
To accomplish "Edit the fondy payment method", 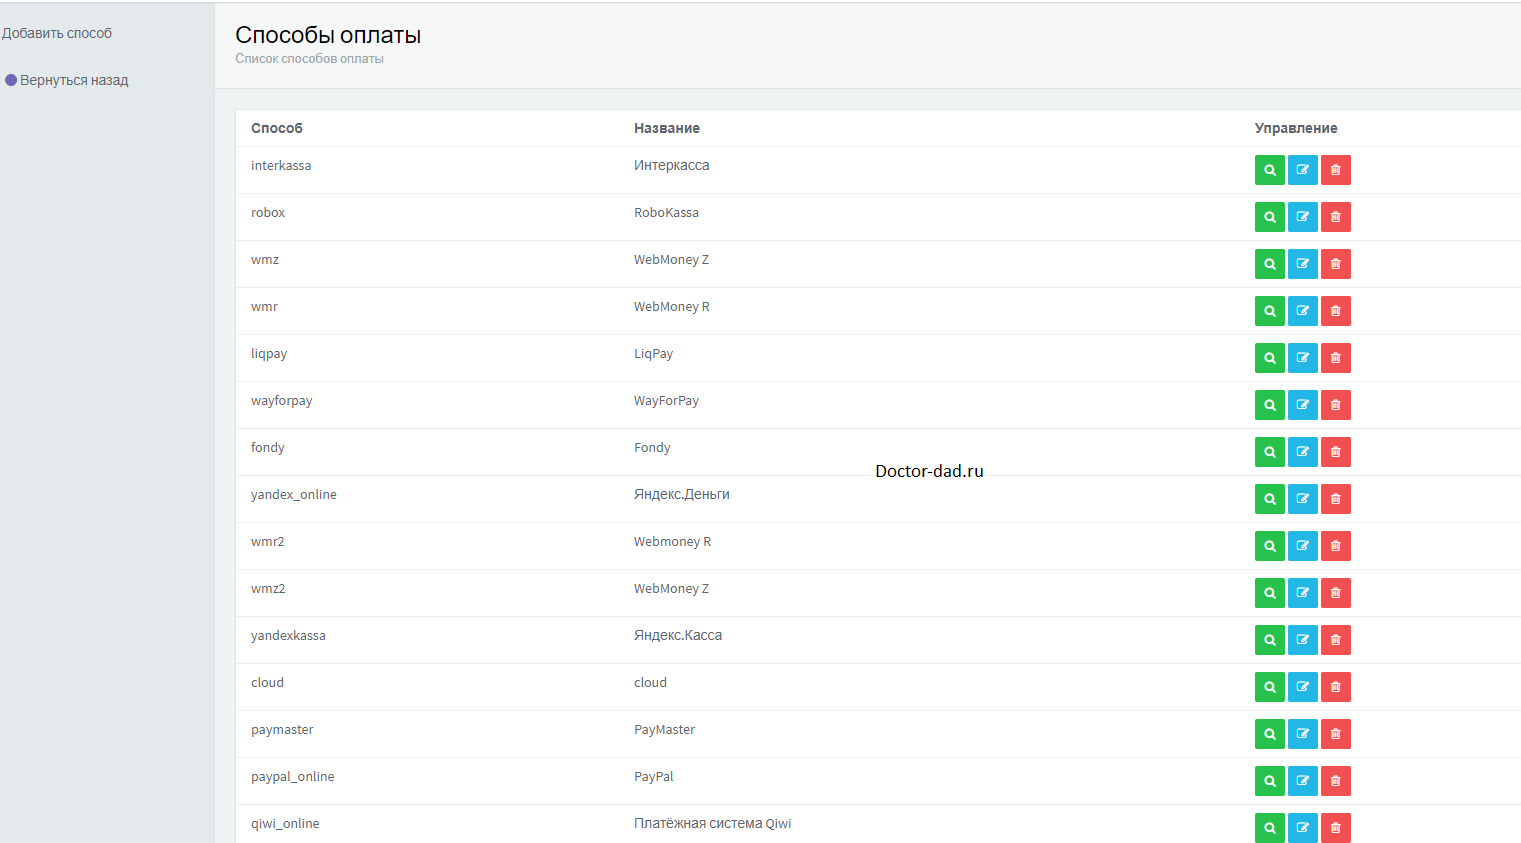I will coord(1303,452).
